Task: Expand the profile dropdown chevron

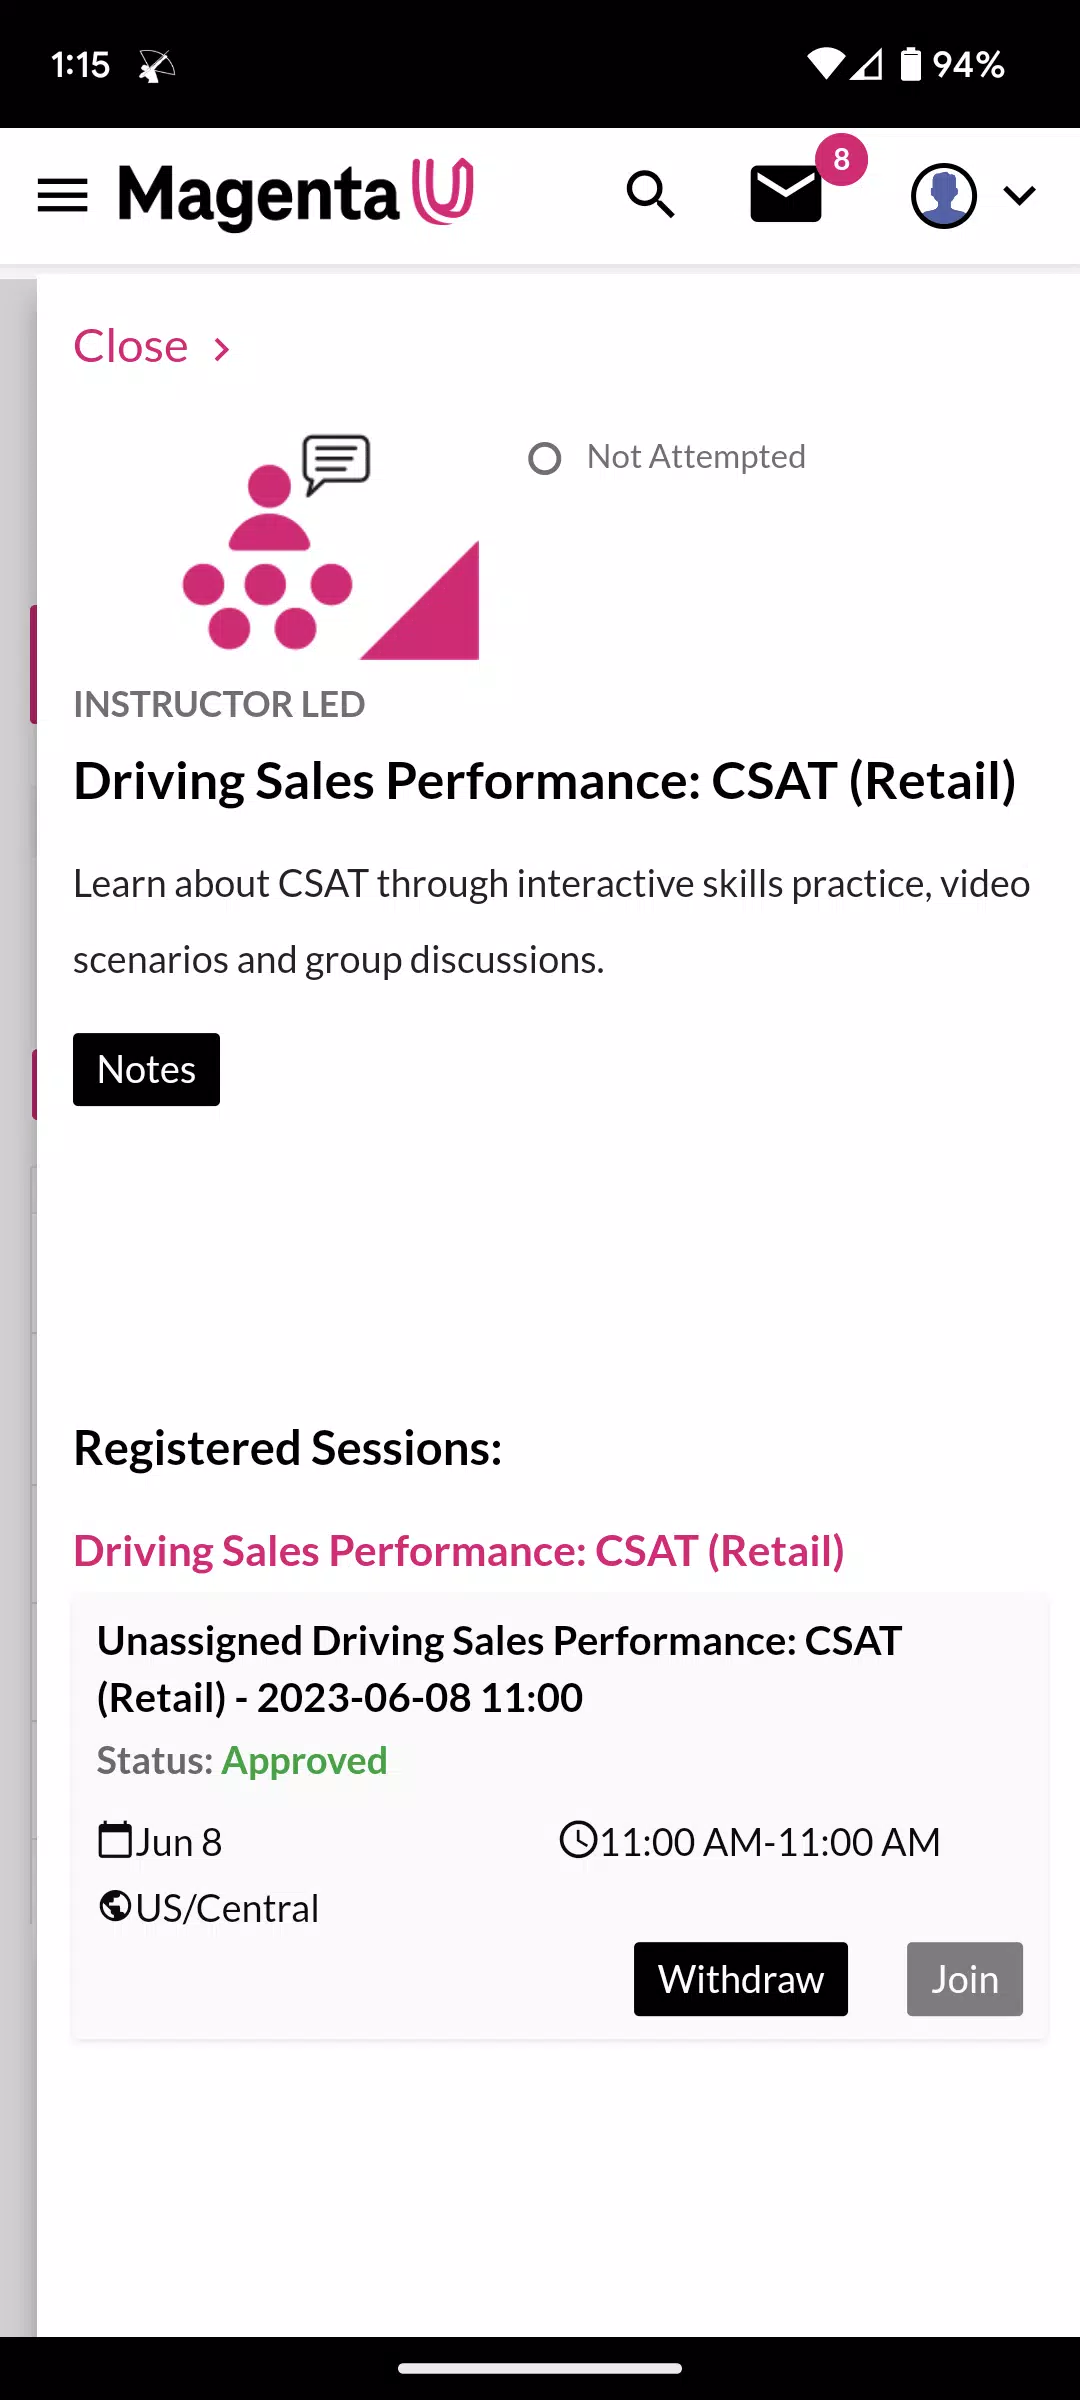Action: [x=1019, y=195]
